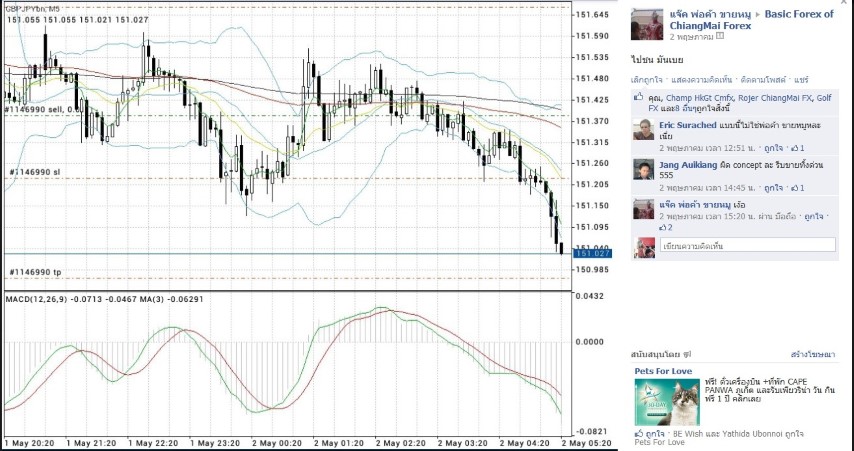Like the Pets For Love page

point(650,434)
